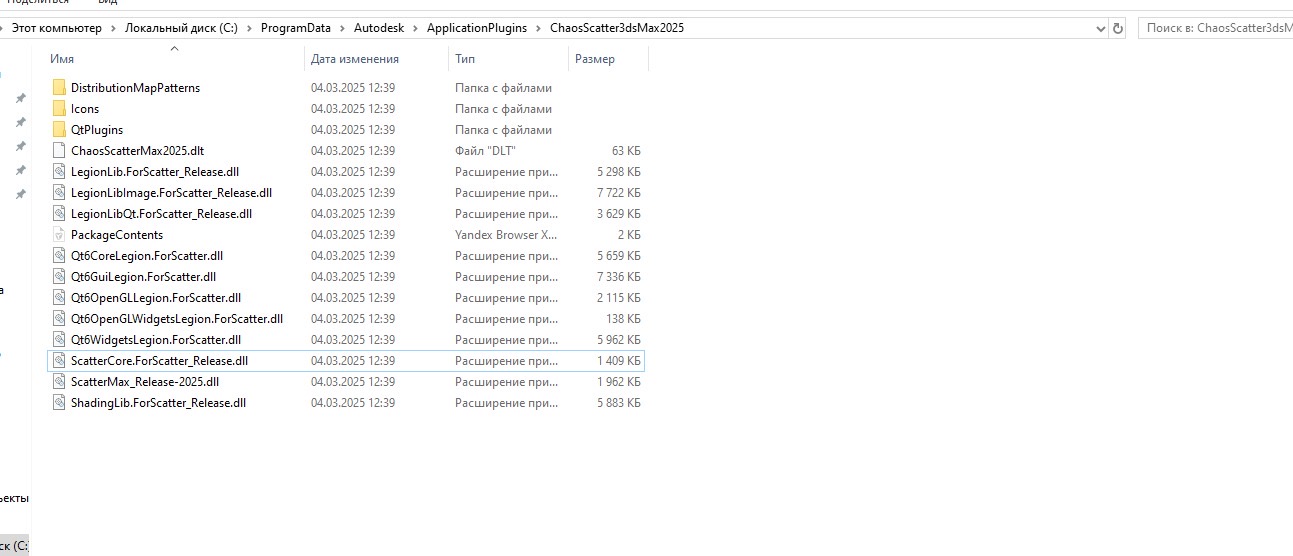Expand the chevron after ProgramData breadcrumb
1293x556 pixels.
click(x=342, y=28)
